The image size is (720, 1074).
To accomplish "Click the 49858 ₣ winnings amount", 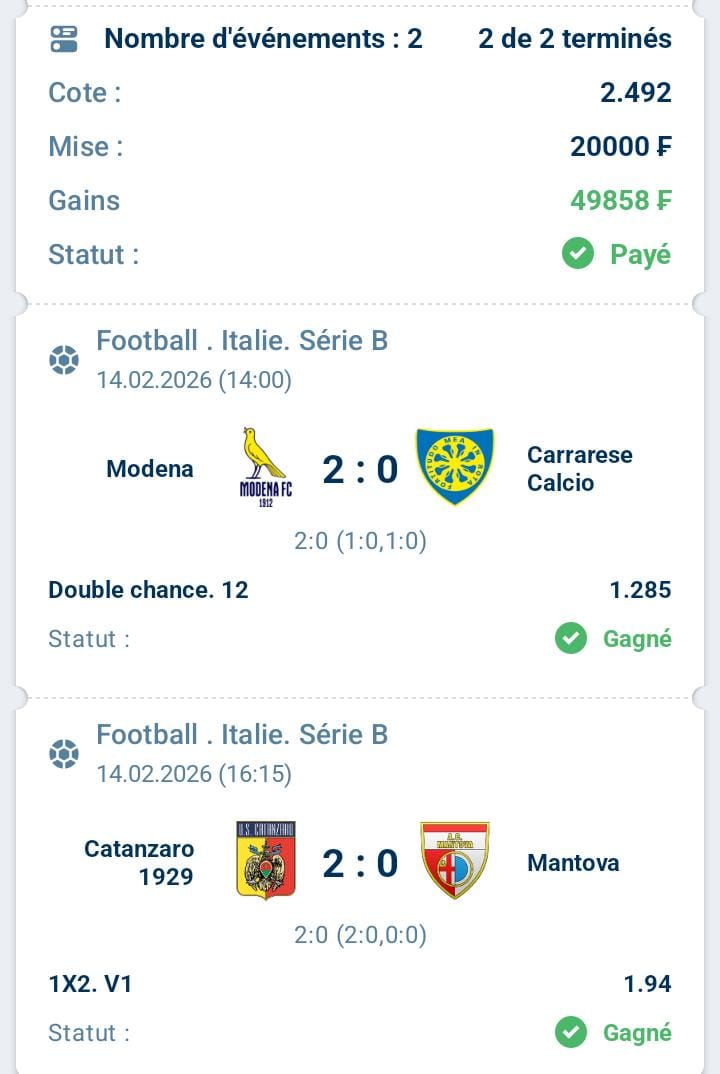I will [621, 200].
